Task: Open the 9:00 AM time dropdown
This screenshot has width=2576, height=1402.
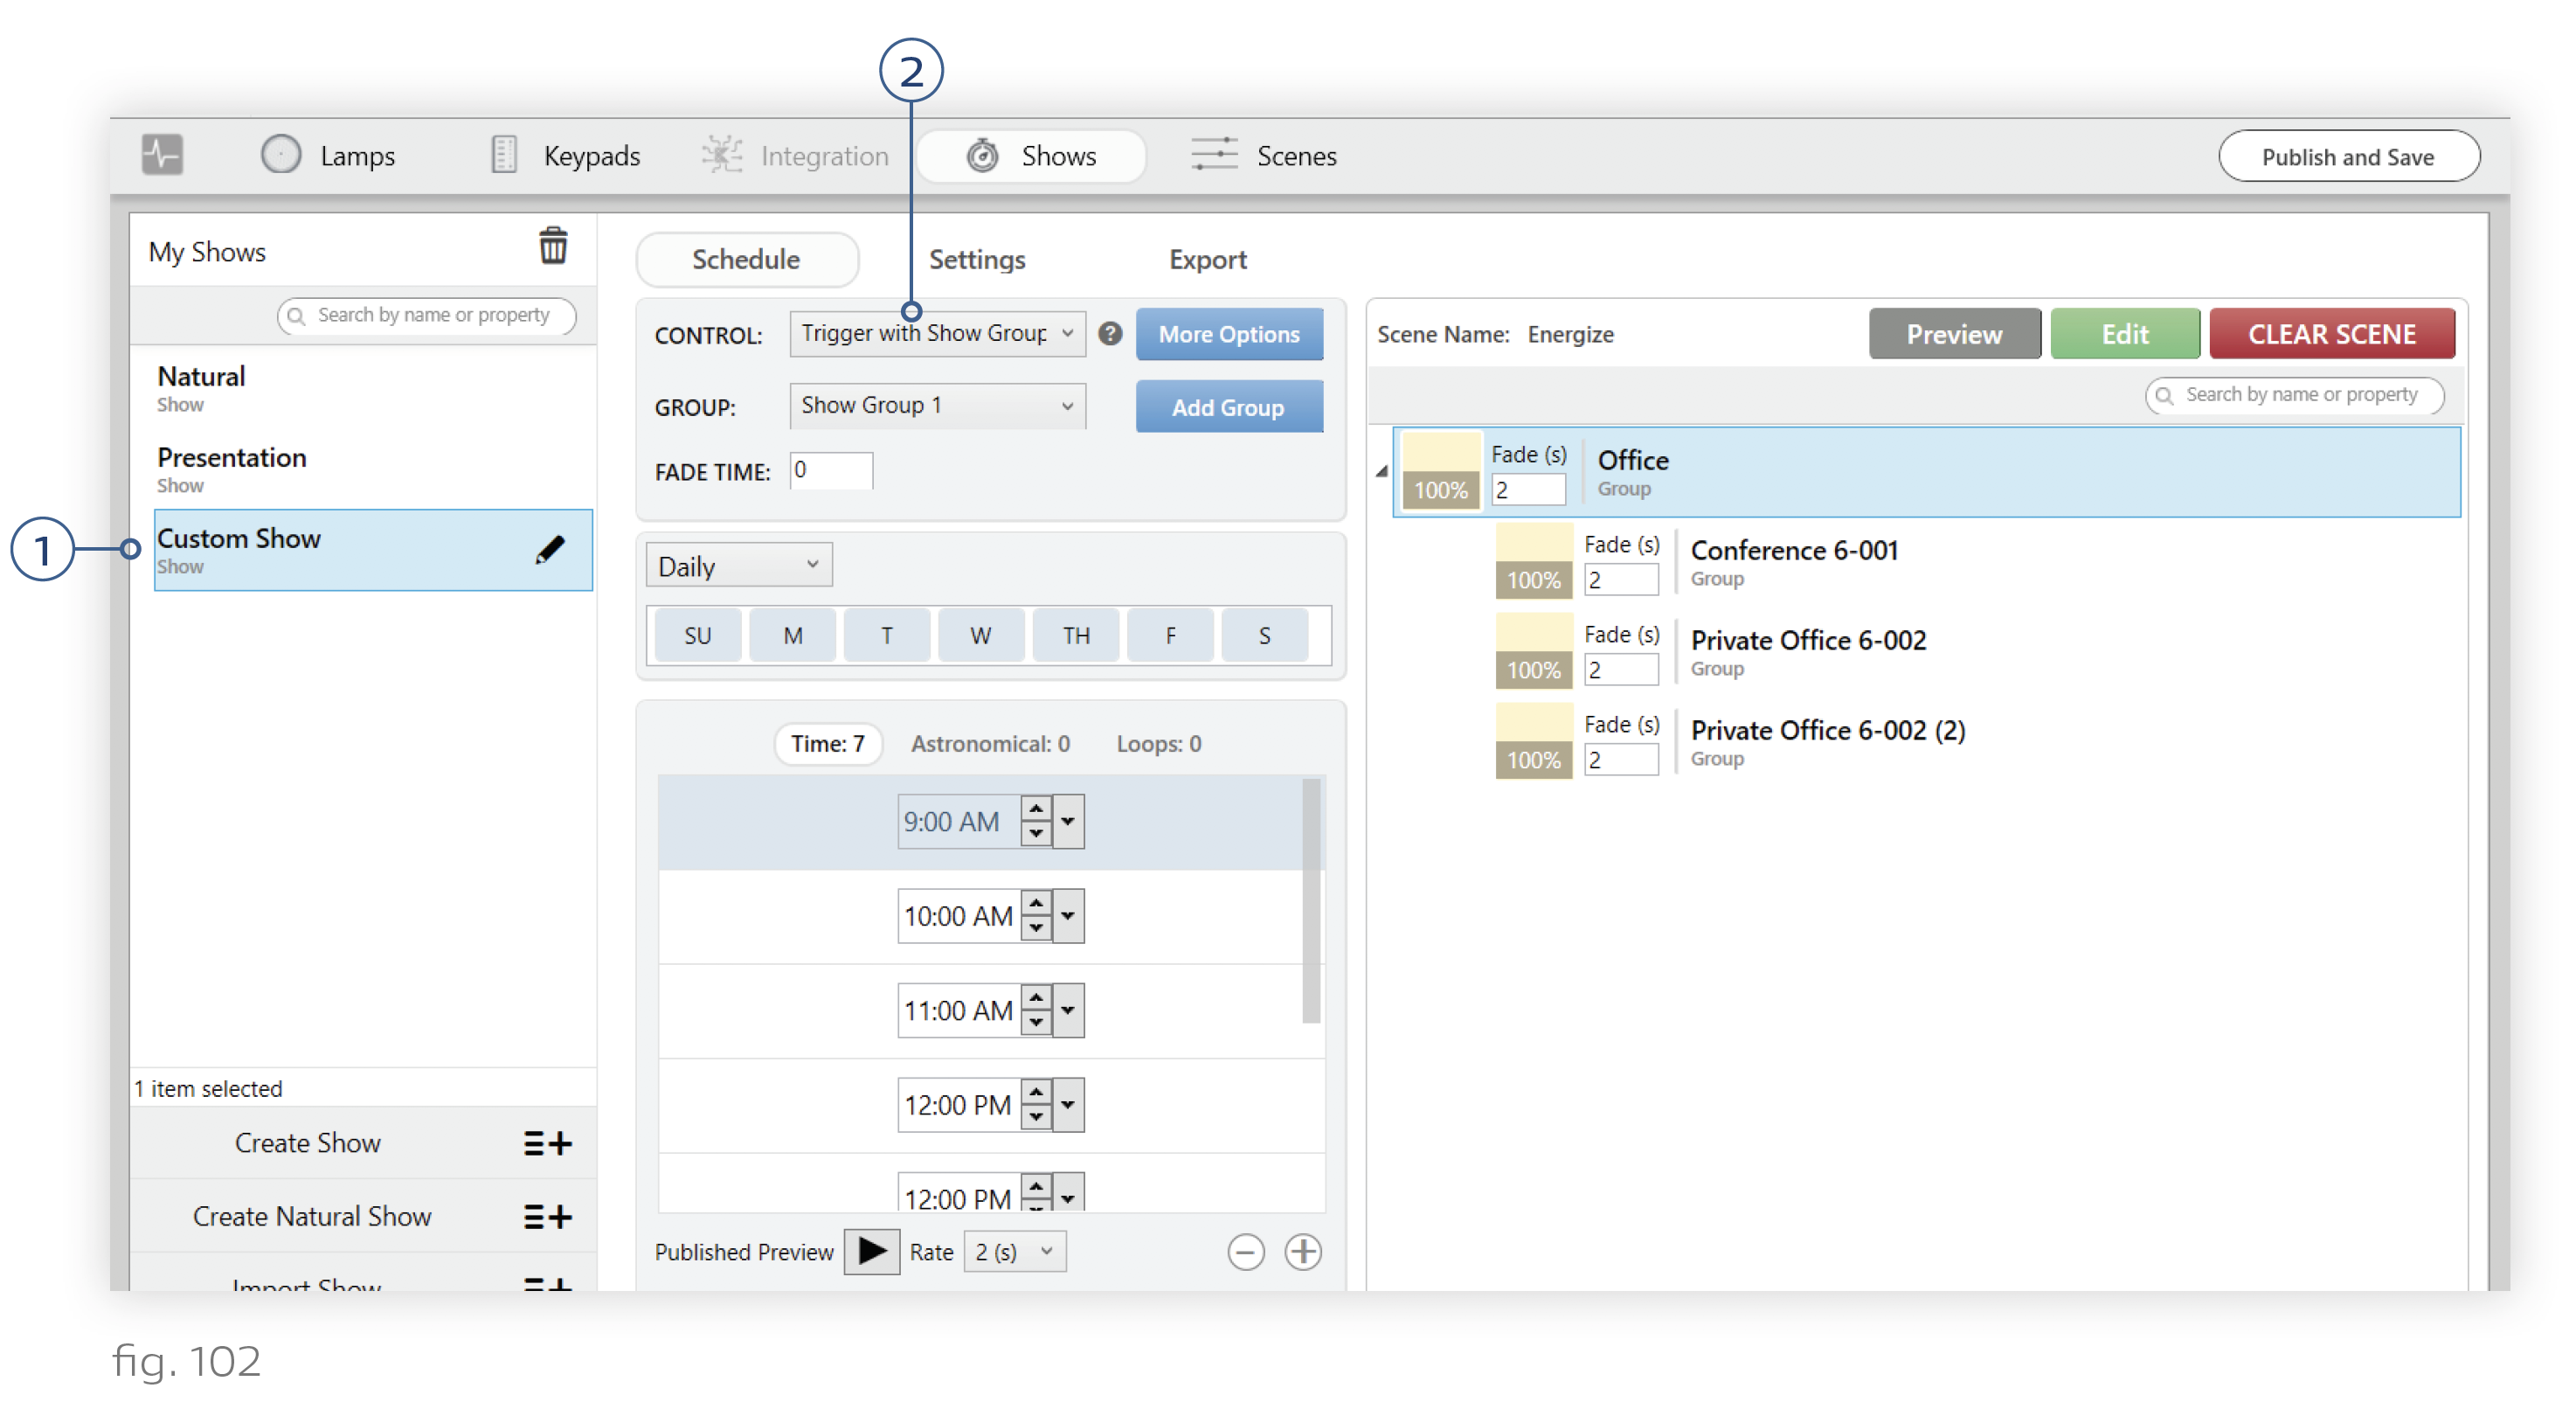Action: (1067, 821)
